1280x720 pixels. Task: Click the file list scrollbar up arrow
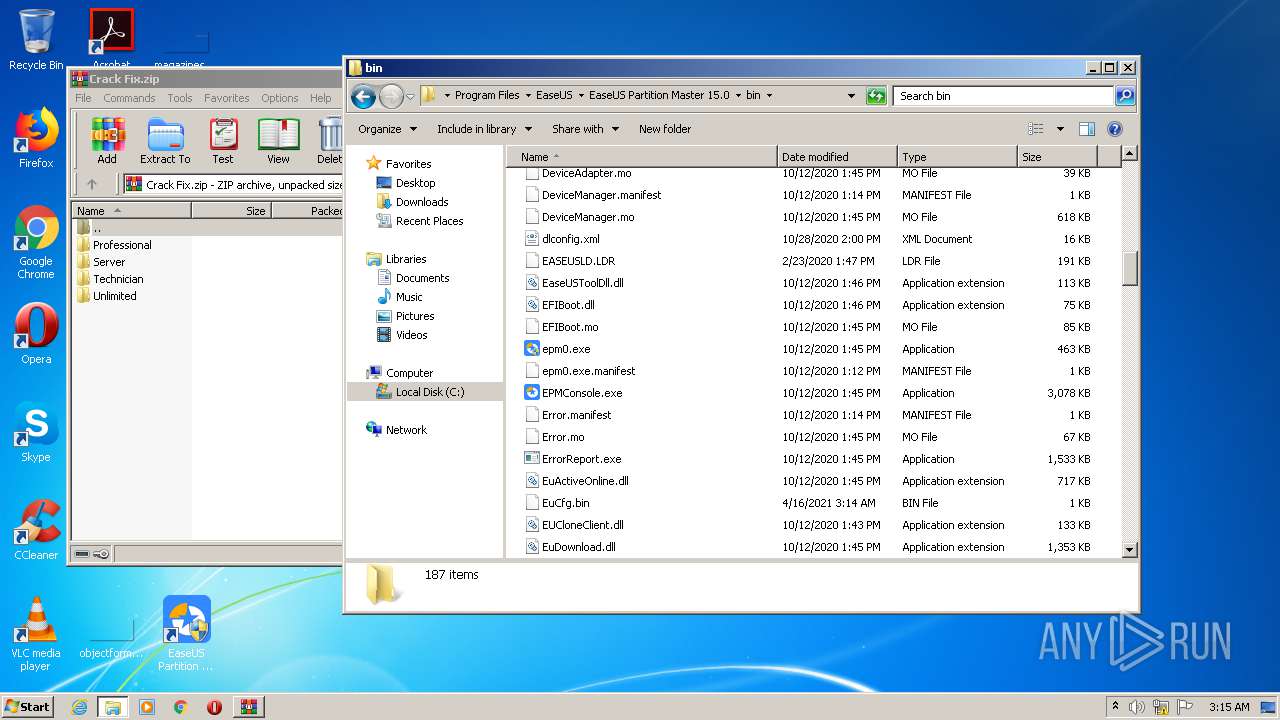[1130, 154]
